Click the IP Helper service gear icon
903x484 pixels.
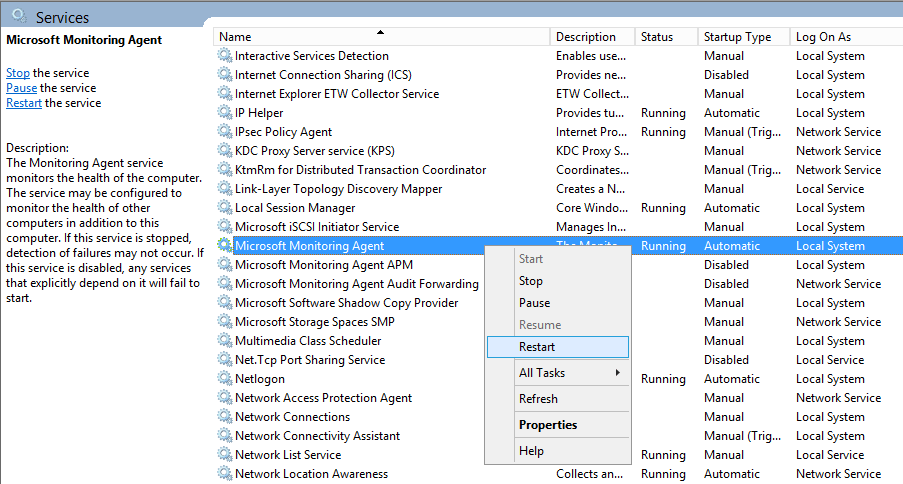tap(225, 113)
